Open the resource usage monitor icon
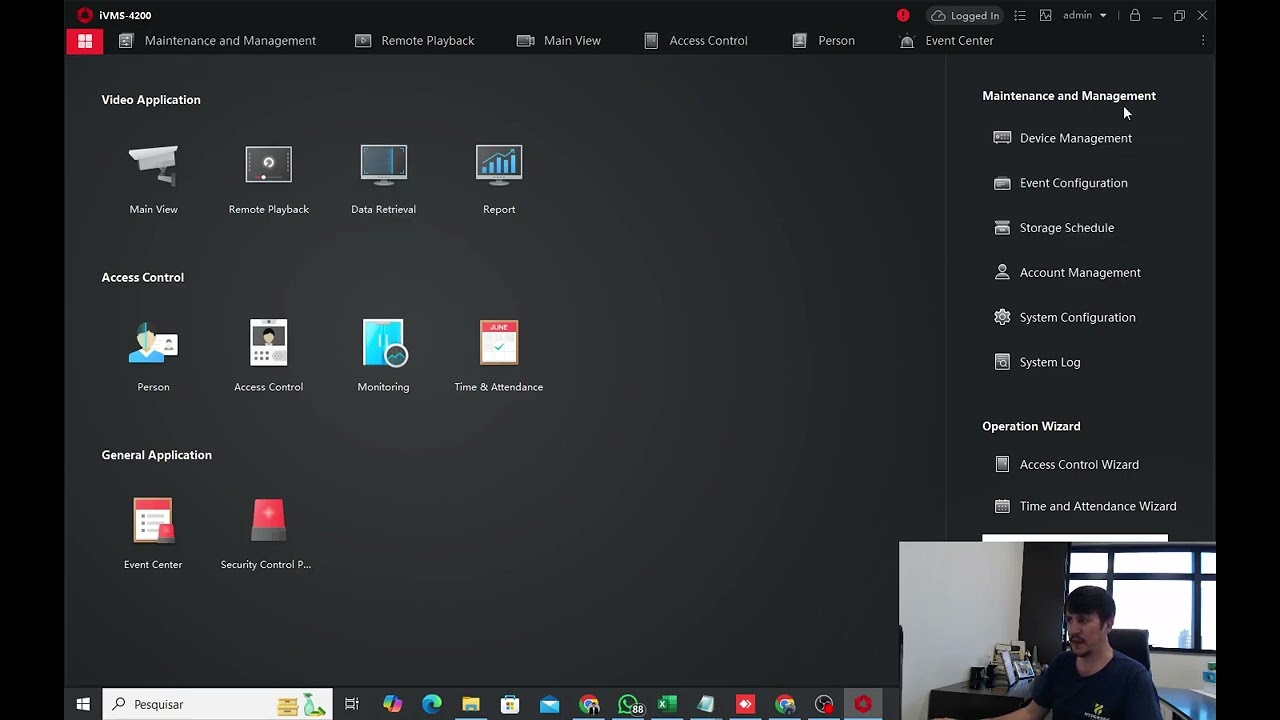1280x720 pixels. [x=1045, y=15]
